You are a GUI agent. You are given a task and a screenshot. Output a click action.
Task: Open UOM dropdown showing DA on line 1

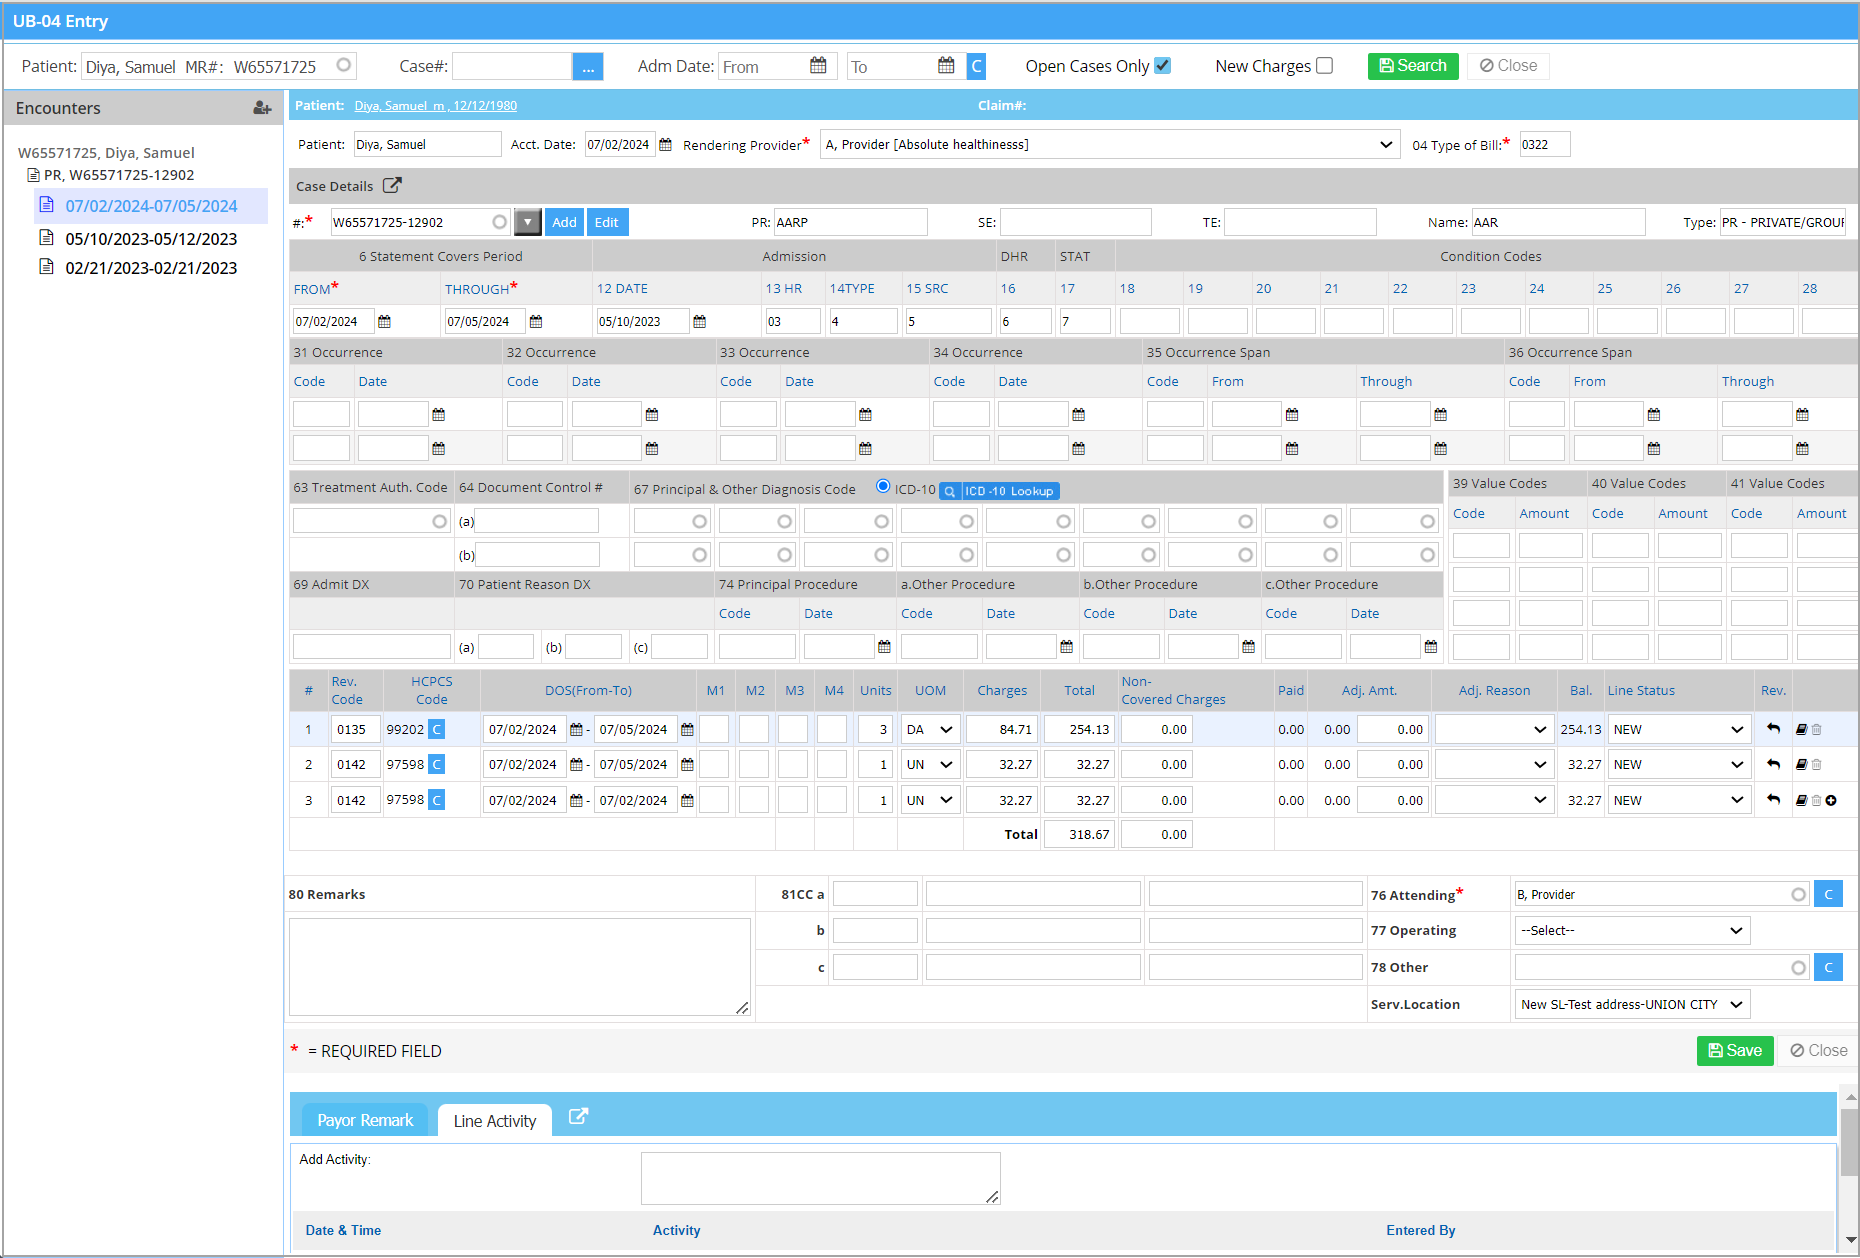930,730
